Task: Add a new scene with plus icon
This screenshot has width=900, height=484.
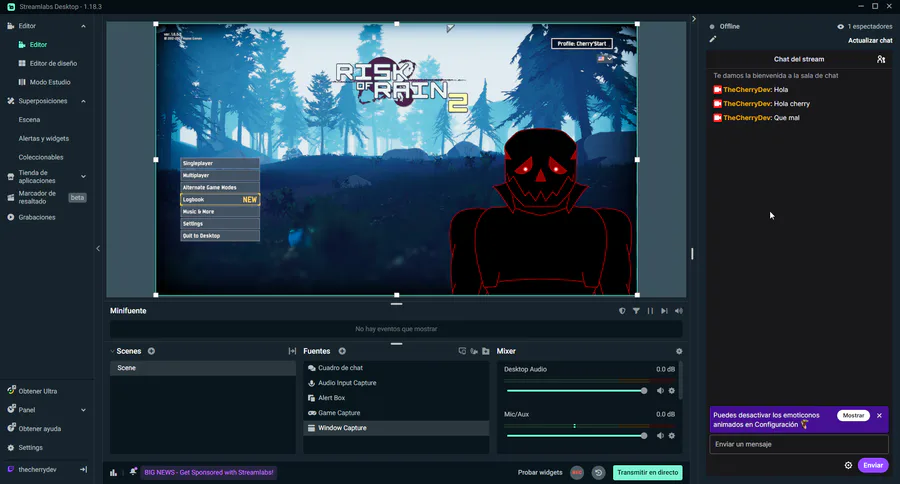Action: click(x=152, y=351)
